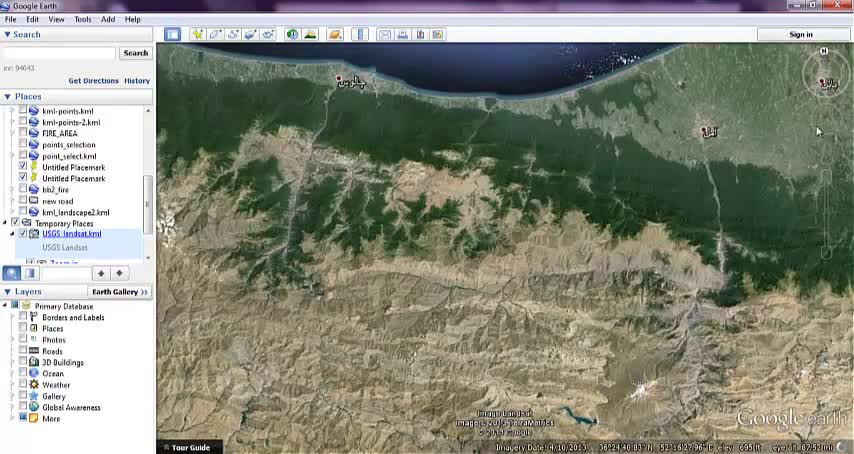The image size is (854, 454).
Task: Open the File menu
Action: pos(10,19)
